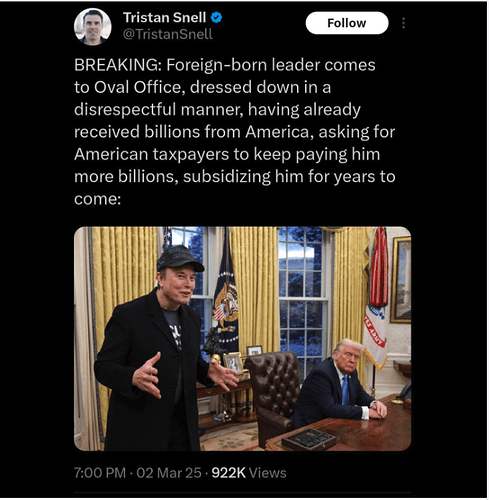This screenshot has height=500, width=489.
Task: Click the blue verified badge
Action: click(x=217, y=17)
